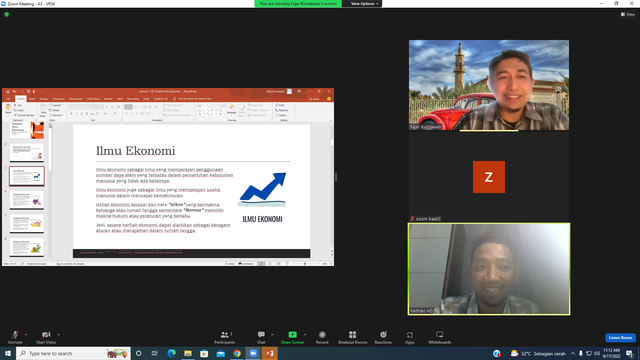
Task: Click 'Tell me what you want to do' box
Action: pyautogui.click(x=192, y=99)
